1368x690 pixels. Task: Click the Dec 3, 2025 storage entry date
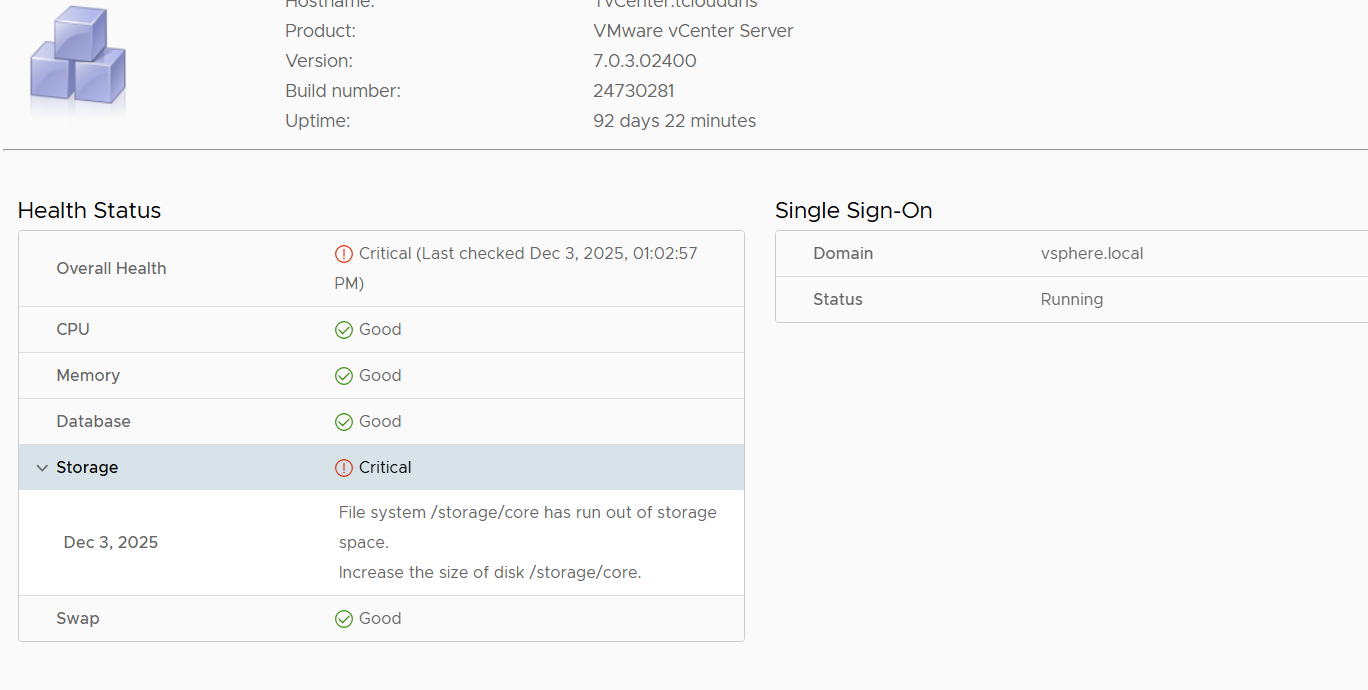[x=111, y=542]
